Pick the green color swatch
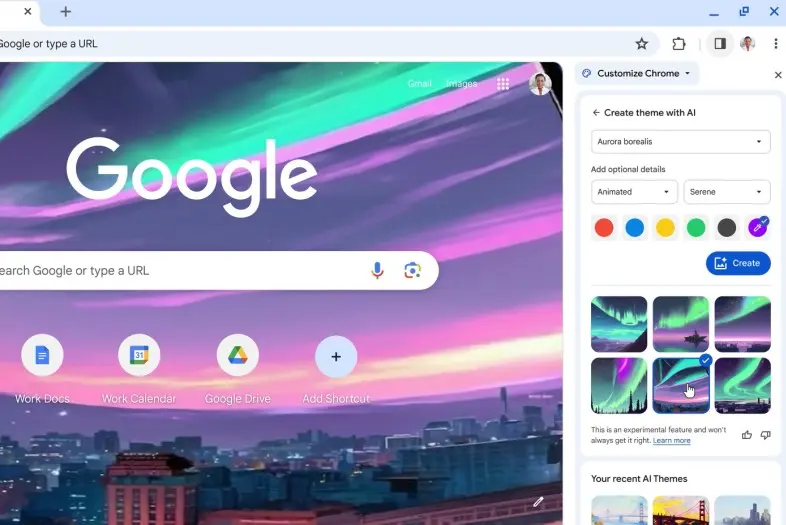 696,228
